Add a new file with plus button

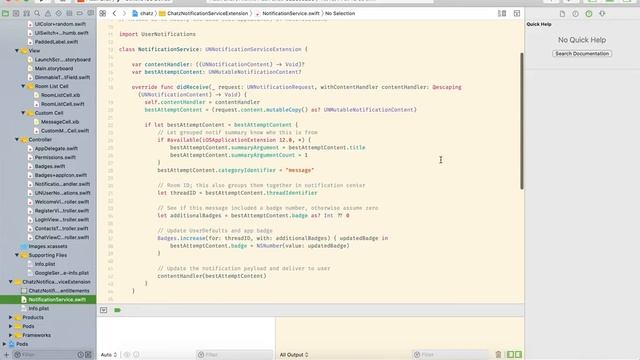6,355
